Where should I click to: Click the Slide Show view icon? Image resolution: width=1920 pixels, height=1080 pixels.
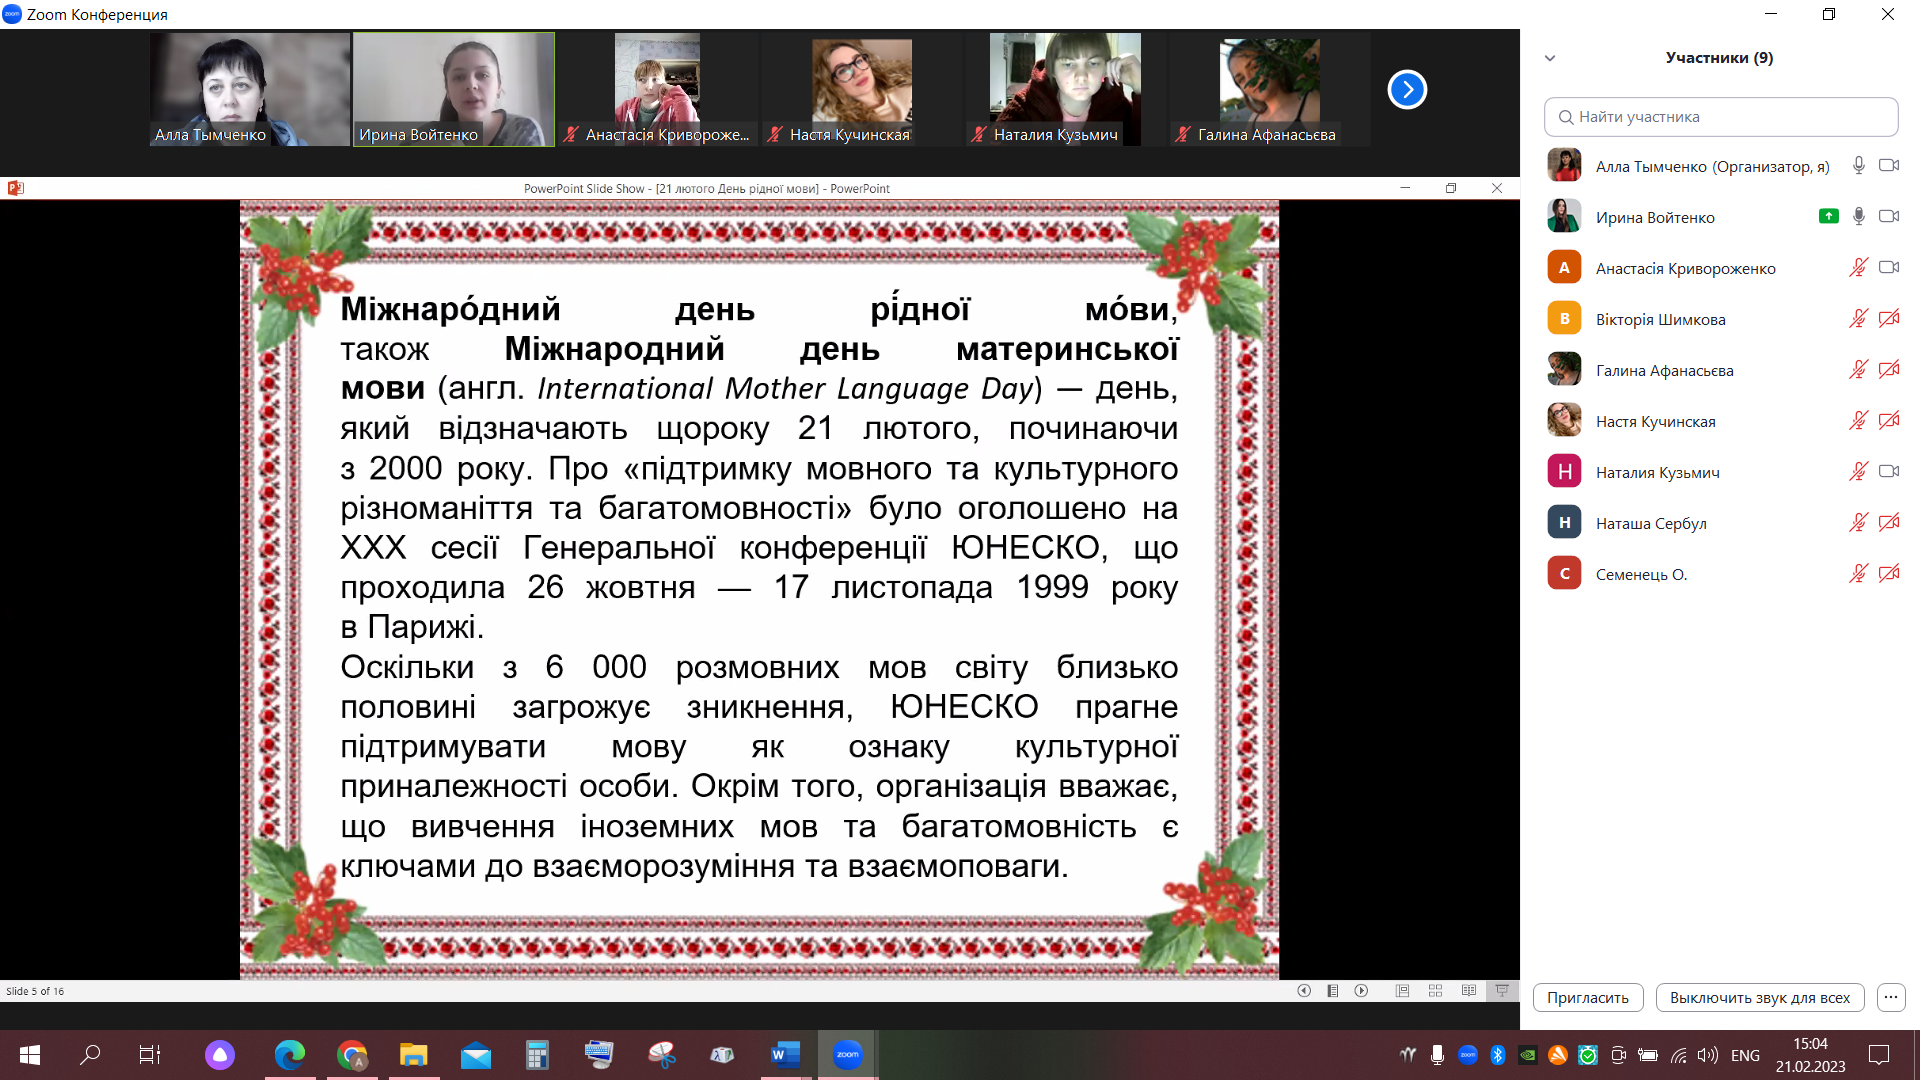(1502, 991)
